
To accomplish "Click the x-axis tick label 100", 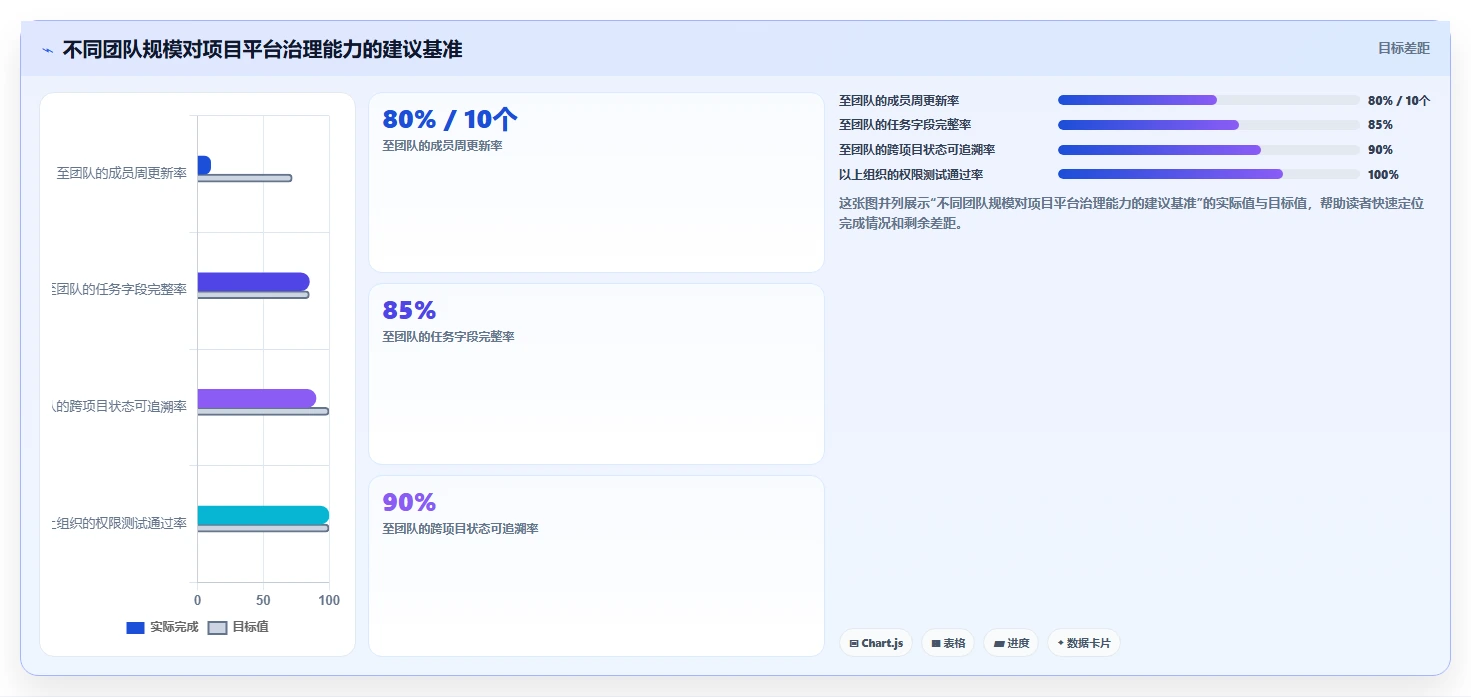I will (328, 601).
